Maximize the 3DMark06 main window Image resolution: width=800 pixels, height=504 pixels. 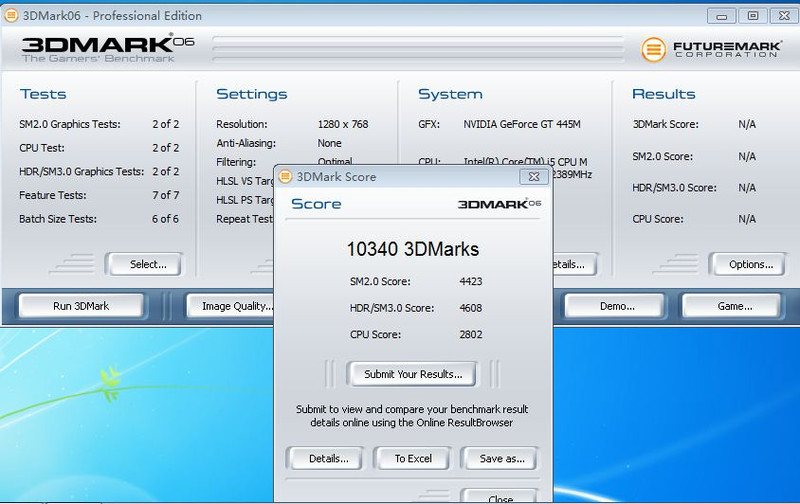(x=753, y=16)
